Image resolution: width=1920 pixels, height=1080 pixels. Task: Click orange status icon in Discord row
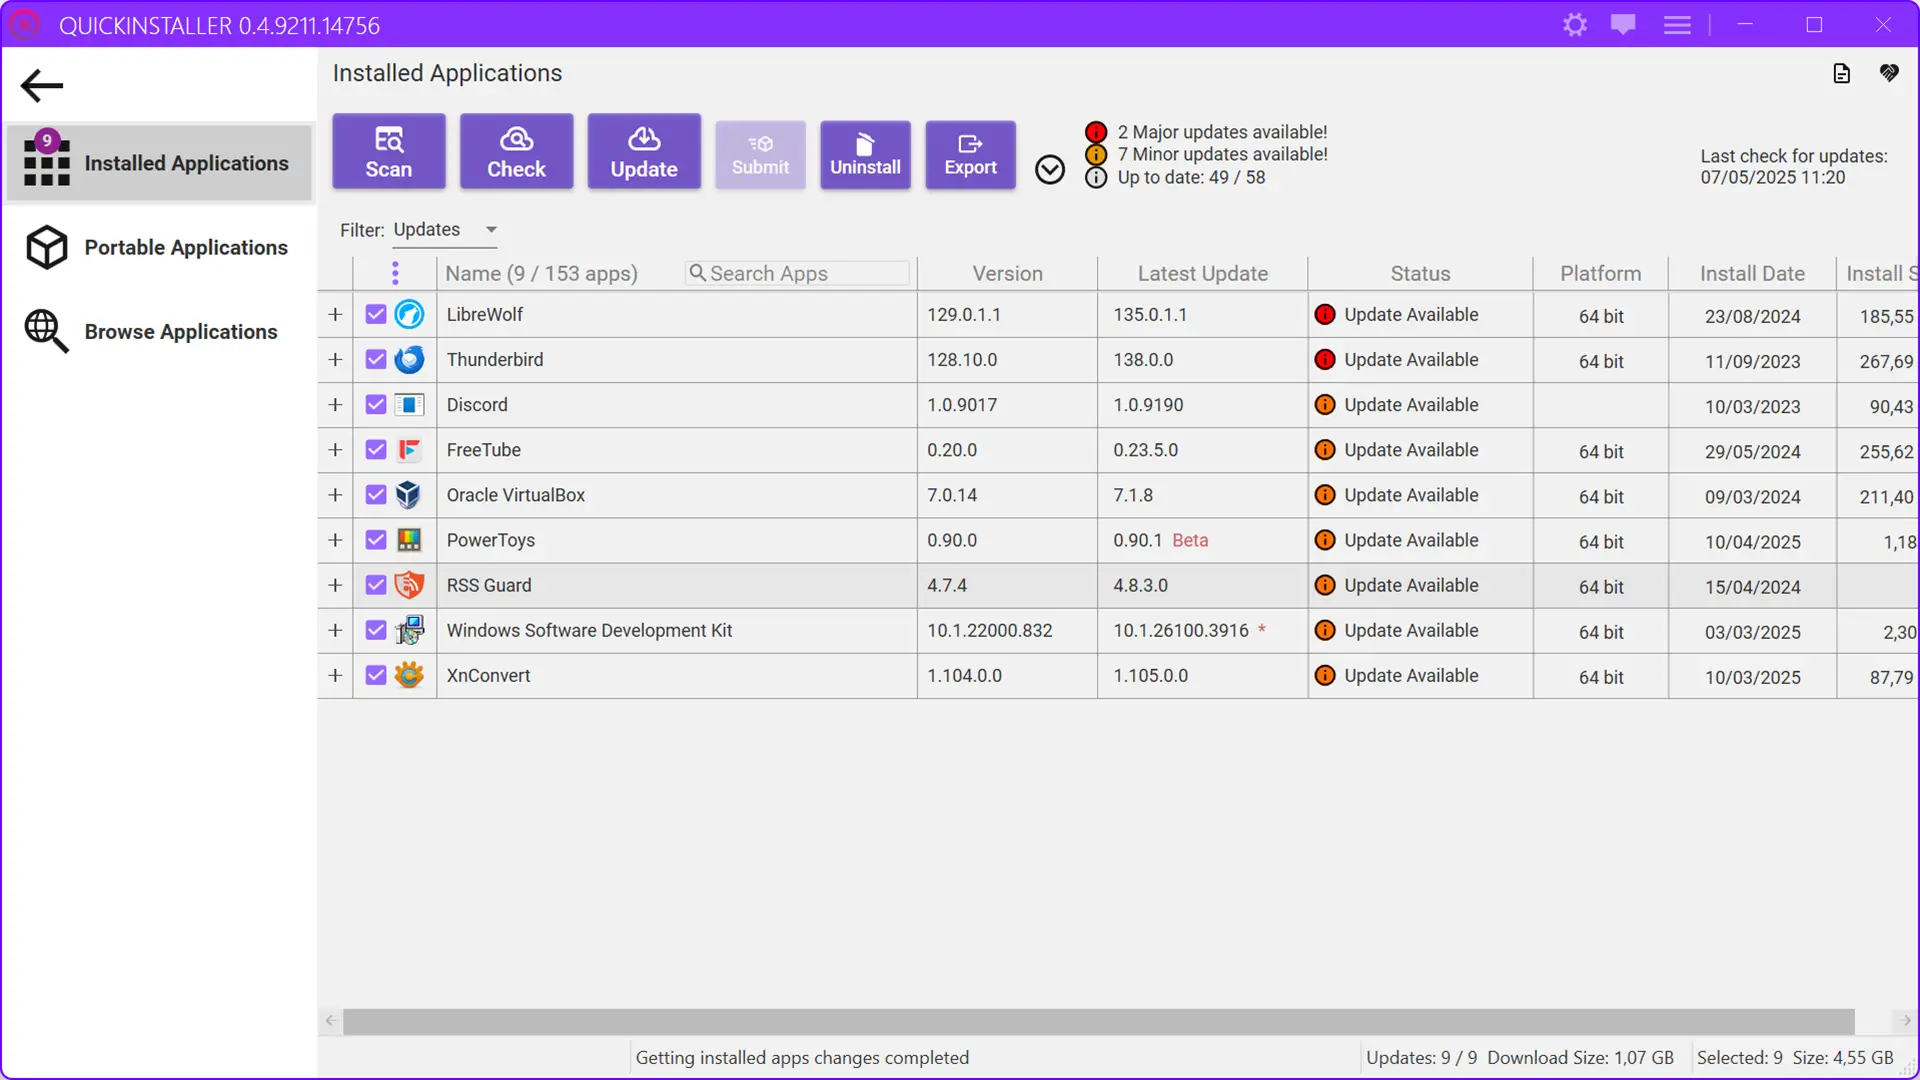[x=1325, y=405]
